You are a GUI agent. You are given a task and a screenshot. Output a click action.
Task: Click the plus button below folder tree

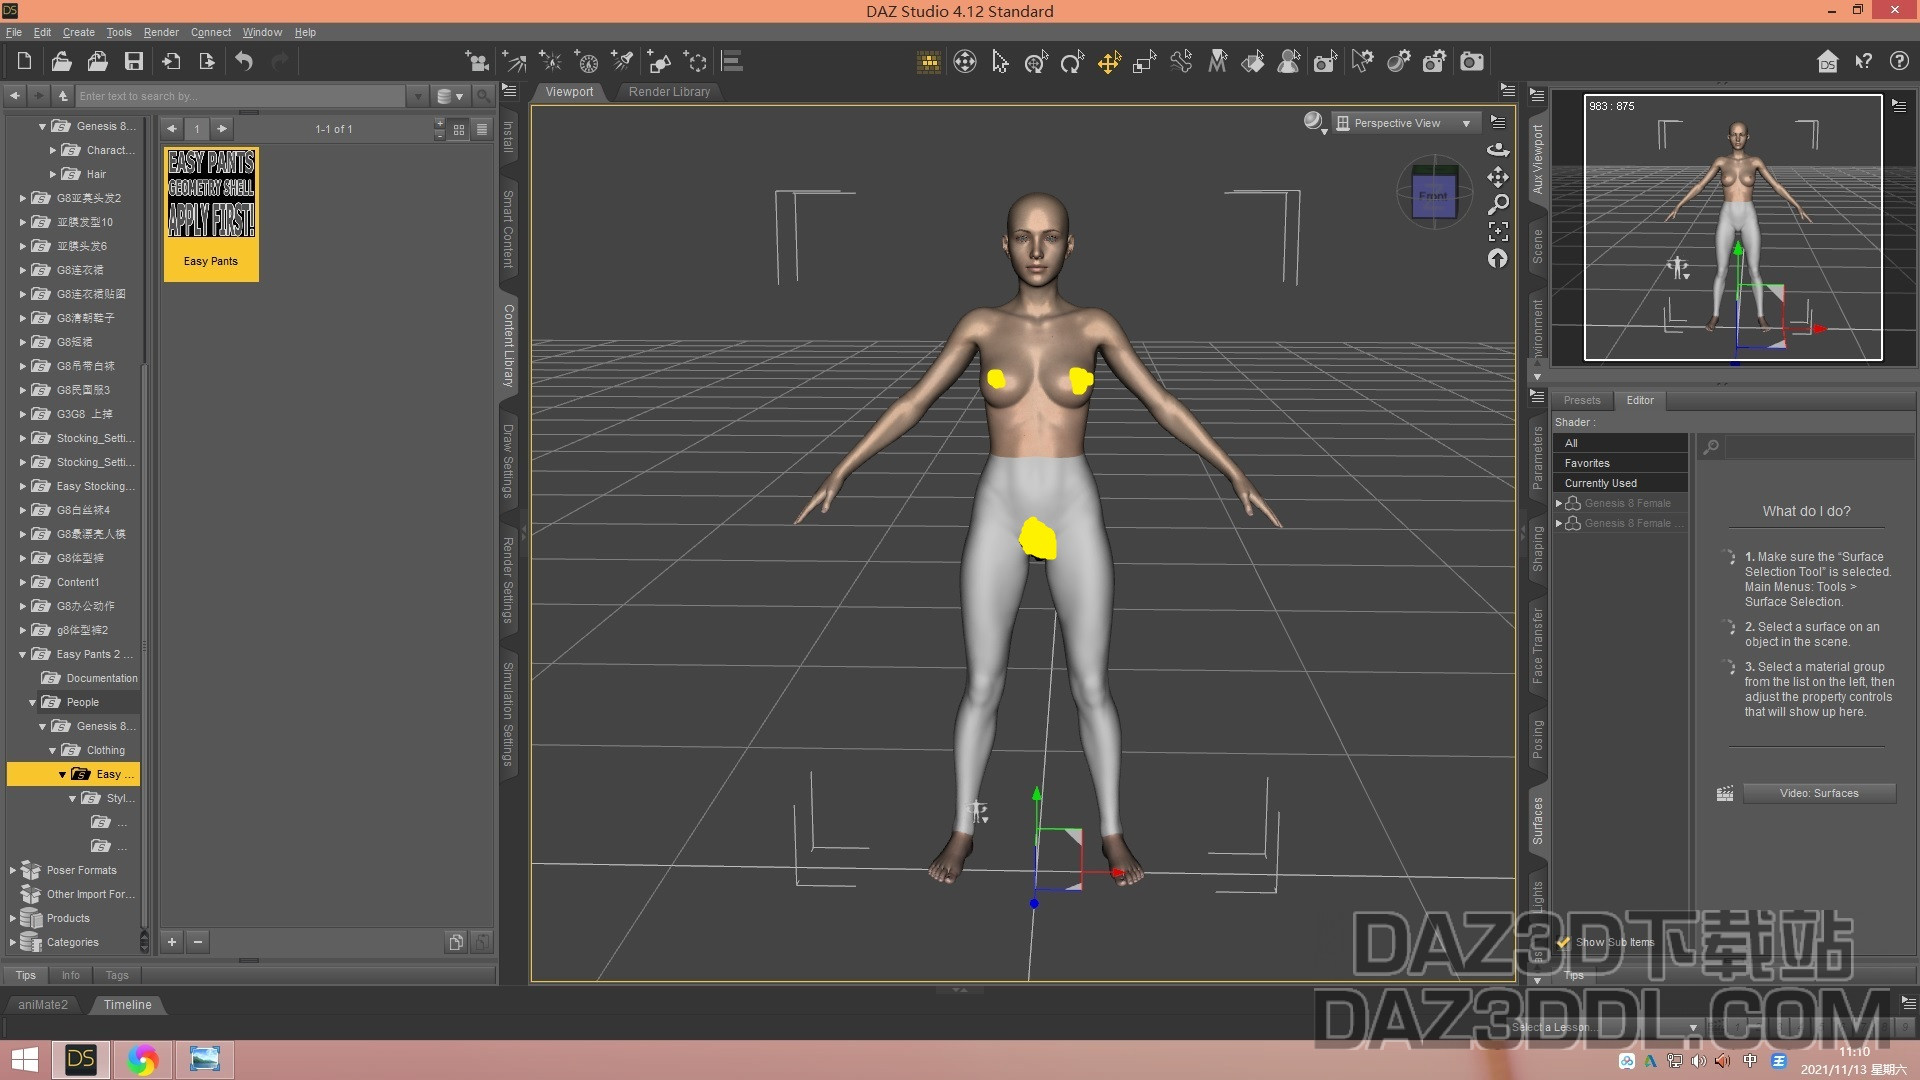click(172, 941)
